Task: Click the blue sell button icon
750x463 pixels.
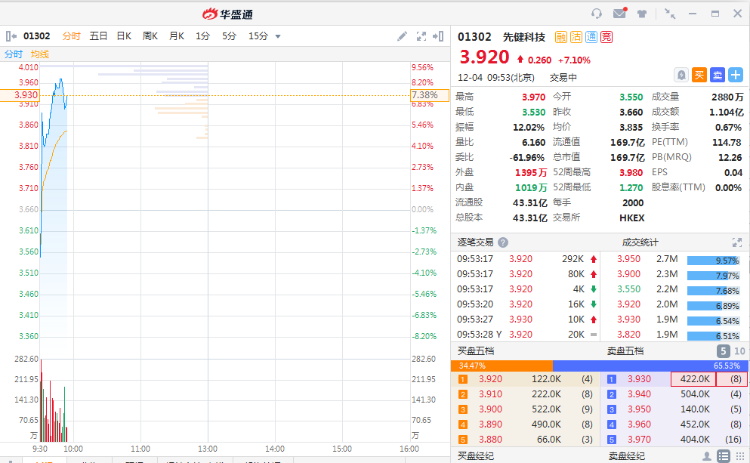Action: point(717,75)
